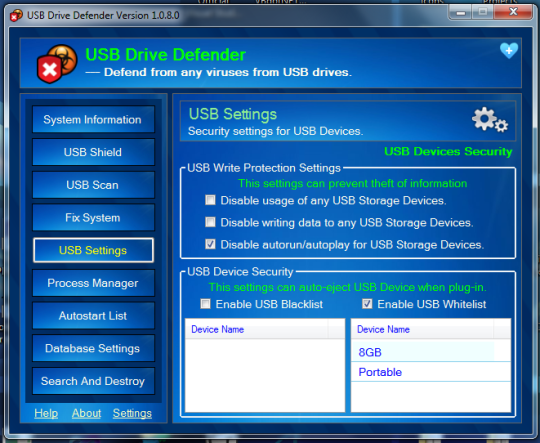Open Search And Destroy
The image size is (540, 443).
[93, 381]
